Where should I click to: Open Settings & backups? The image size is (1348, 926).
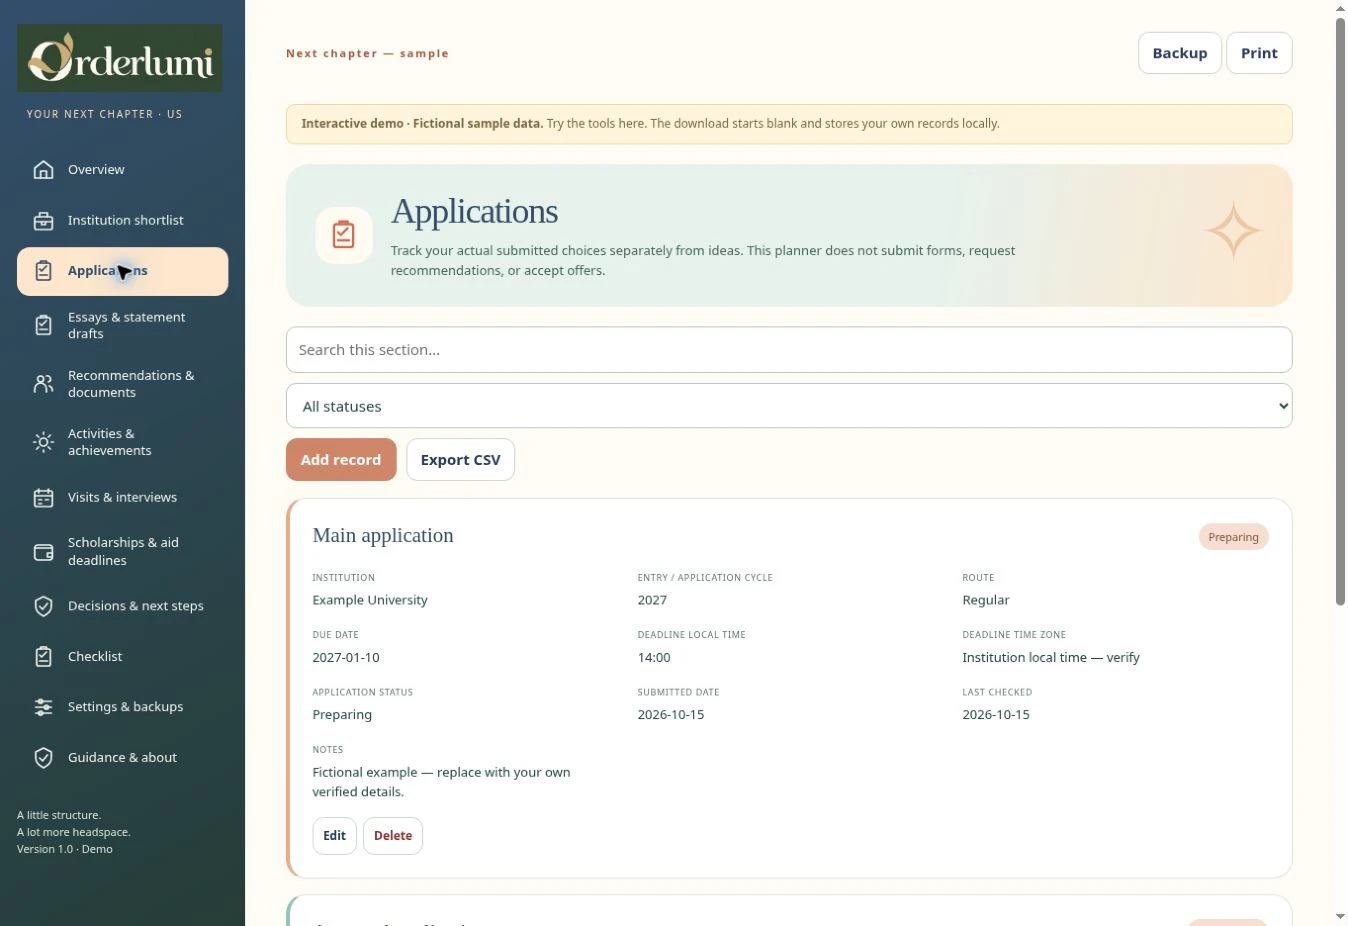(122, 707)
